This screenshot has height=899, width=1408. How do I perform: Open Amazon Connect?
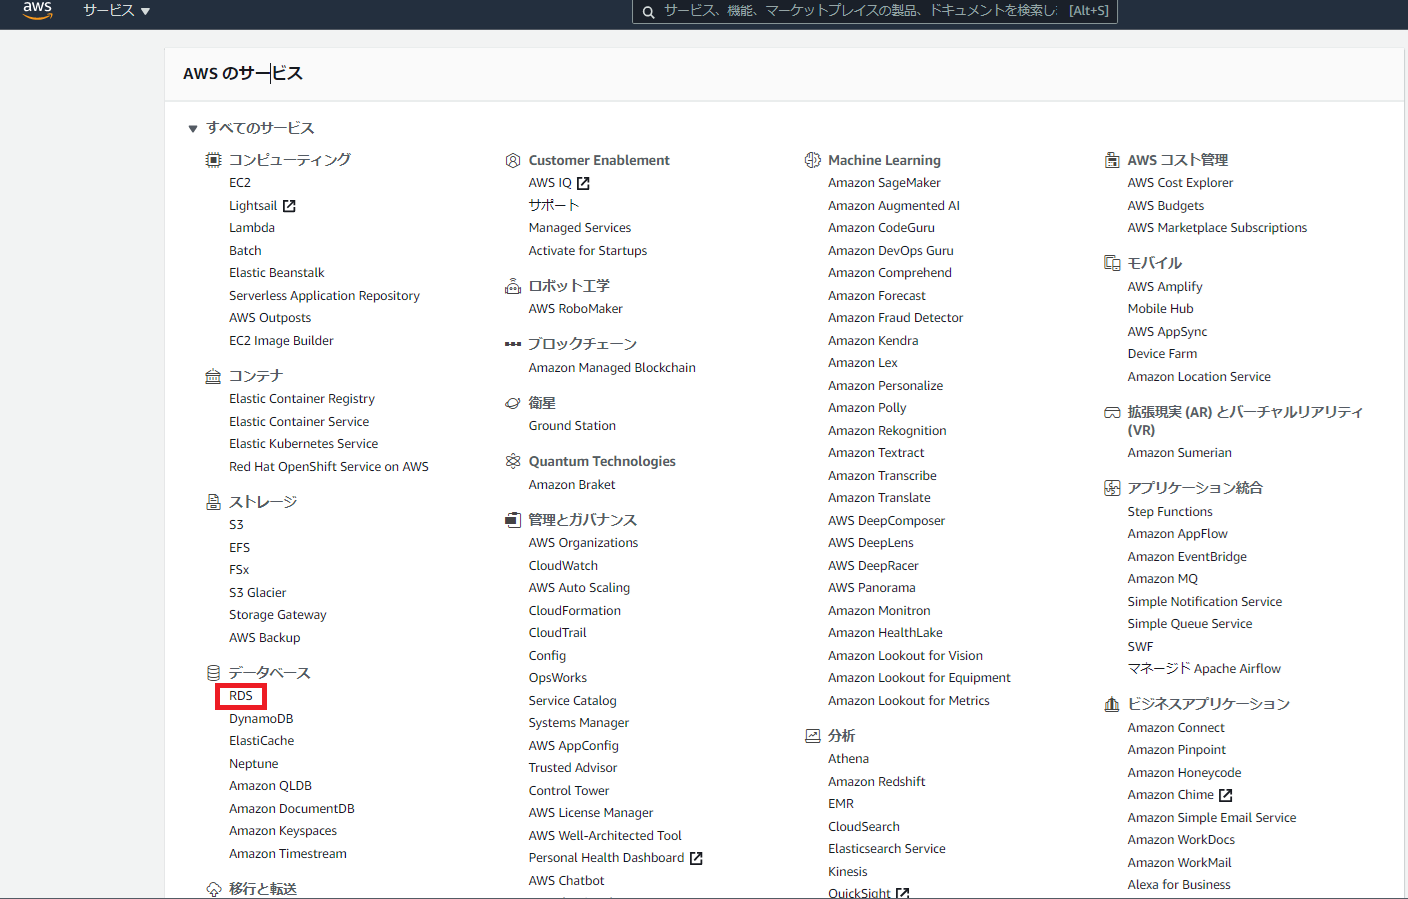[x=1176, y=728]
